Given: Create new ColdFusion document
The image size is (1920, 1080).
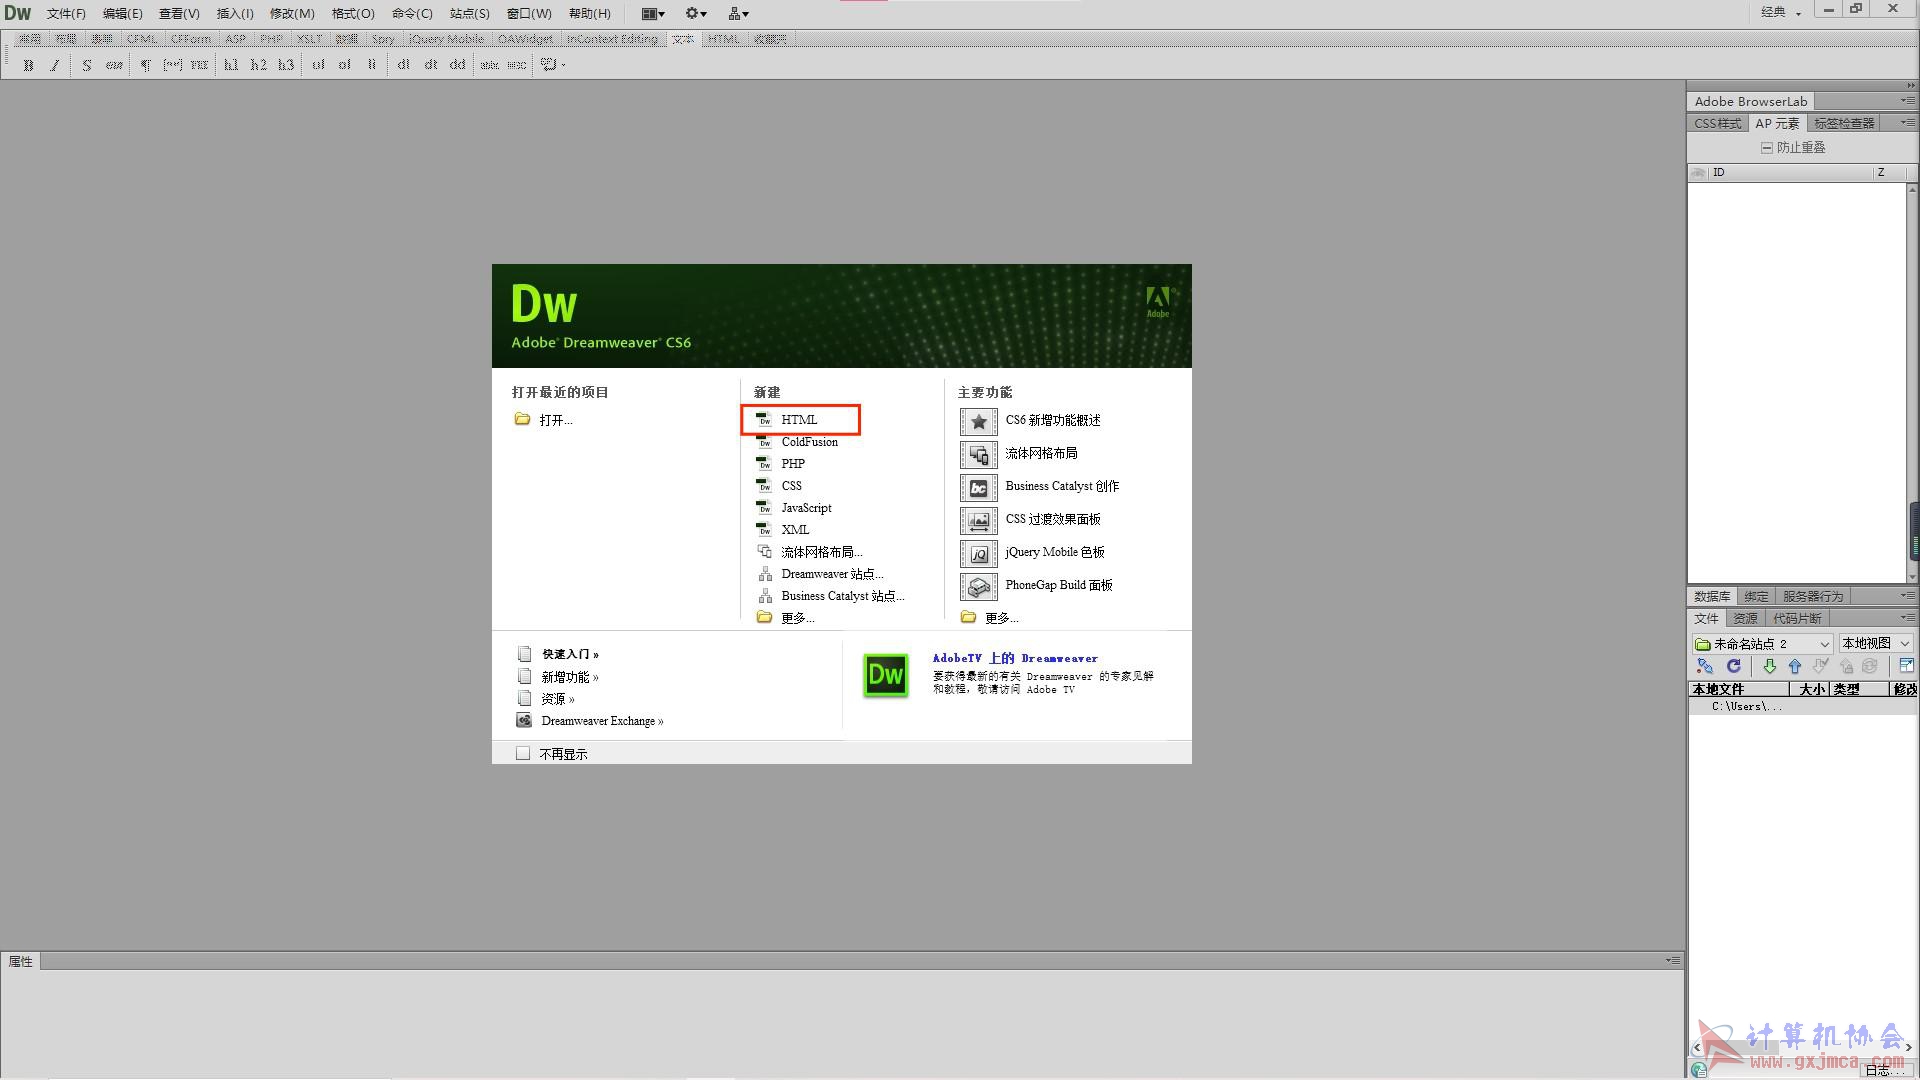Looking at the screenshot, I should pyautogui.click(x=797, y=442).
